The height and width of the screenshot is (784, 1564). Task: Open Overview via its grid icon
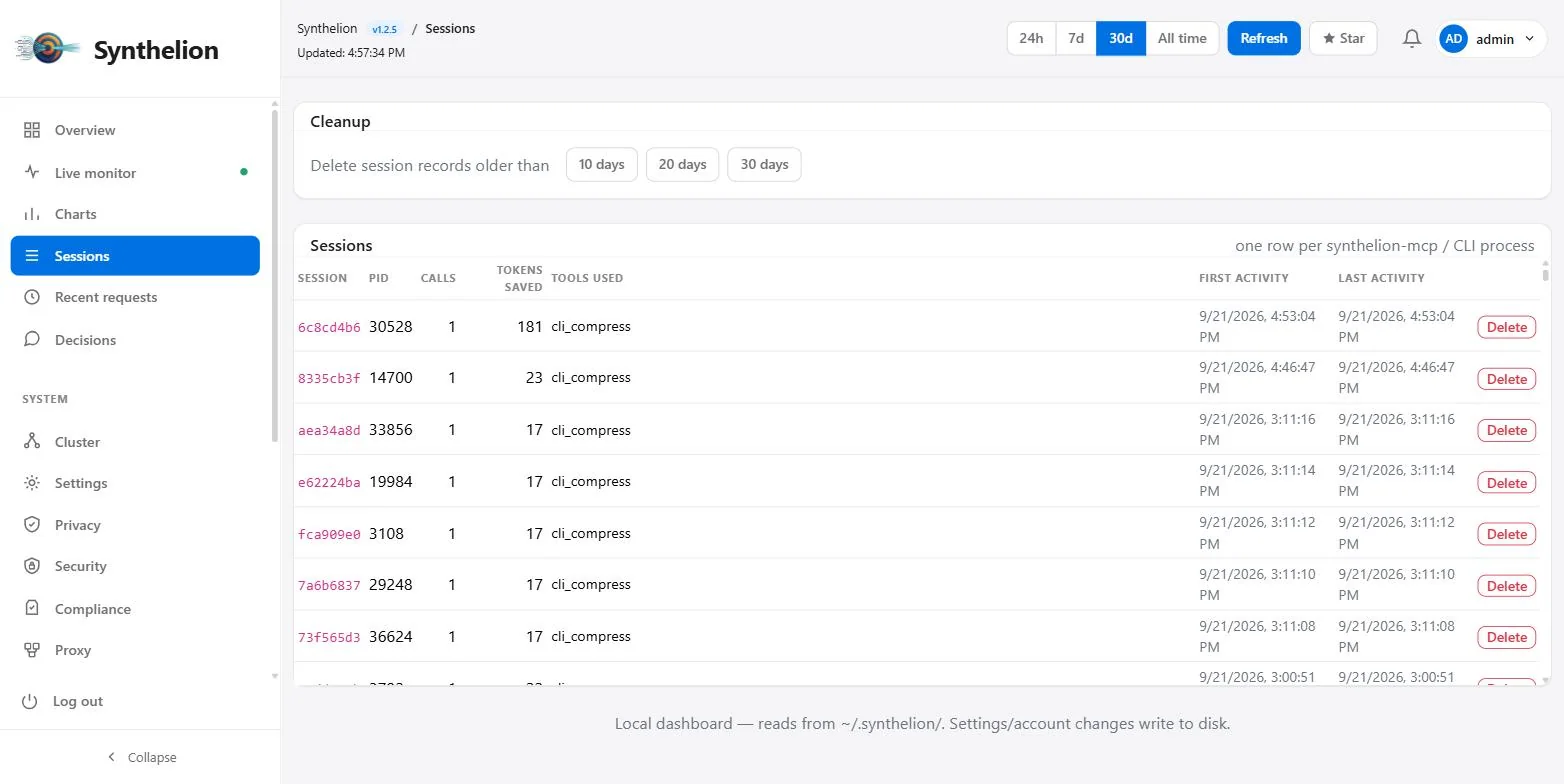point(32,130)
